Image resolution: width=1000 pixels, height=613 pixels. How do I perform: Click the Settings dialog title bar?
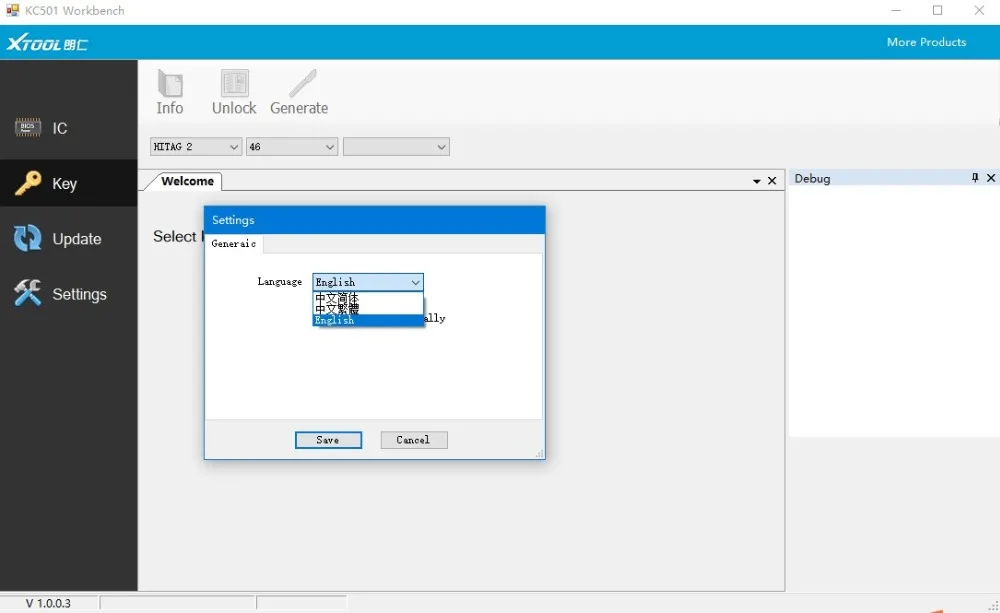click(x=374, y=220)
